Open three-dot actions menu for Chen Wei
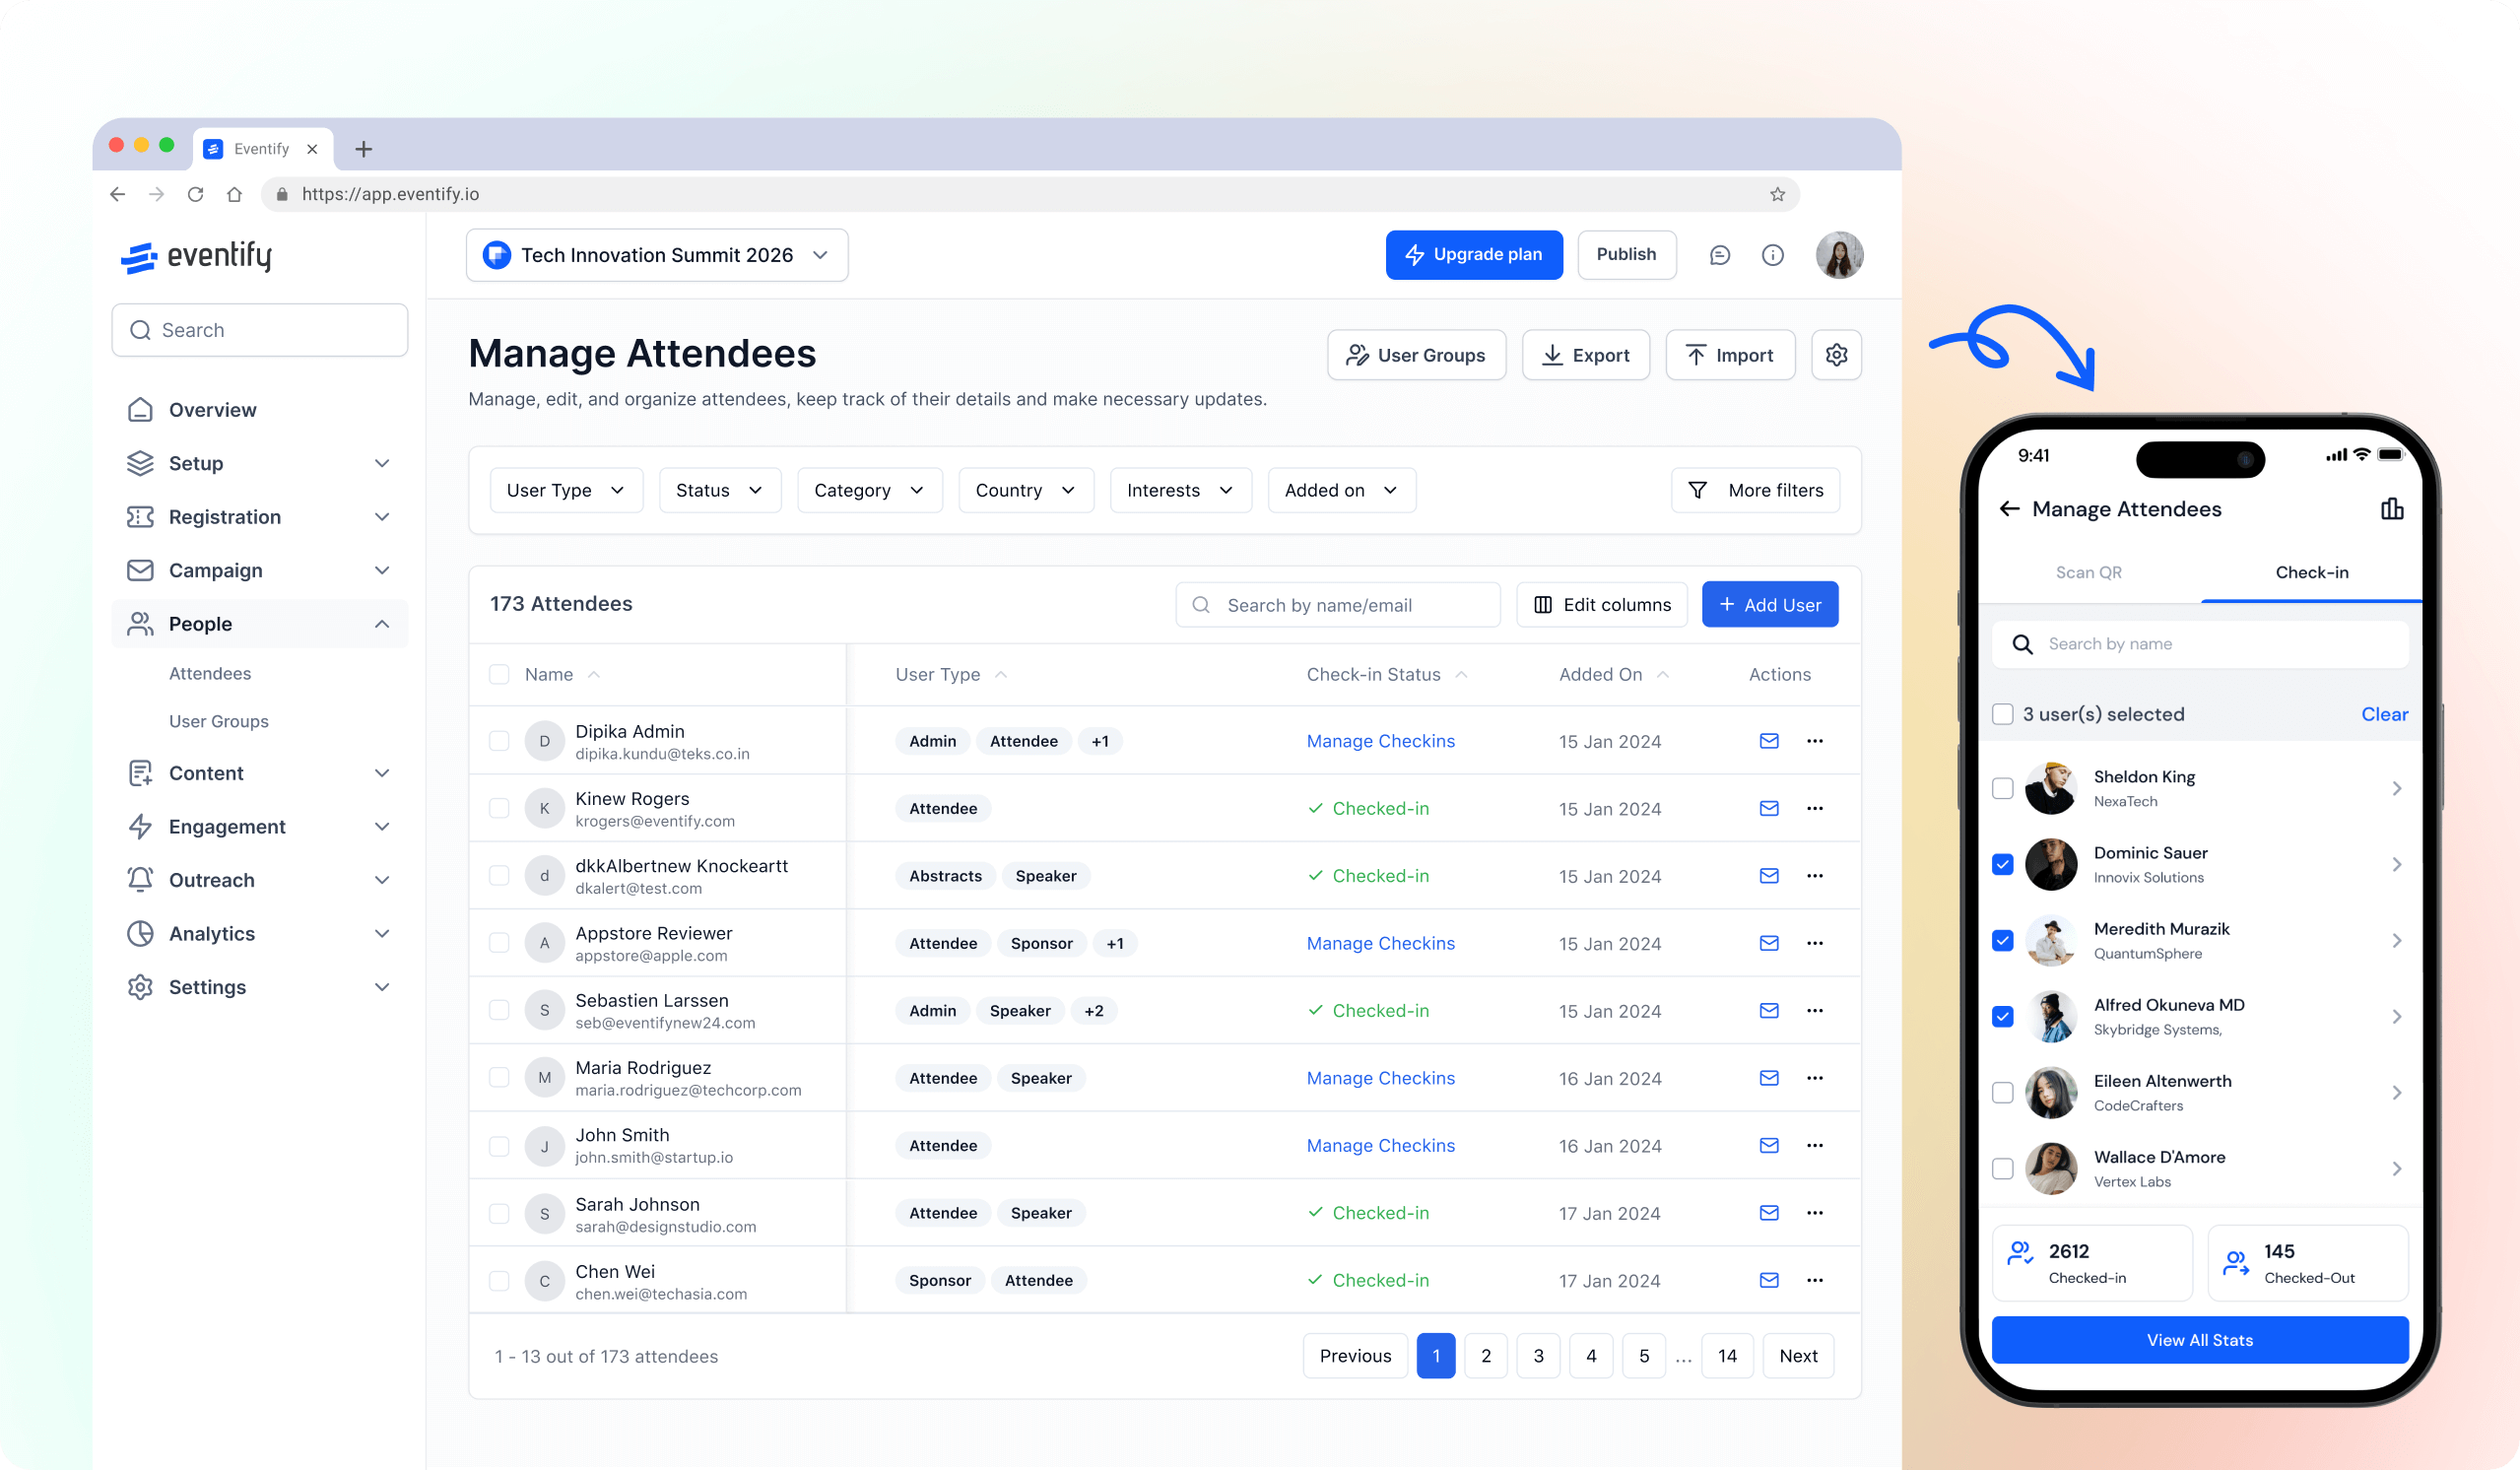Image resolution: width=2520 pixels, height=1470 pixels. 1814,1280
